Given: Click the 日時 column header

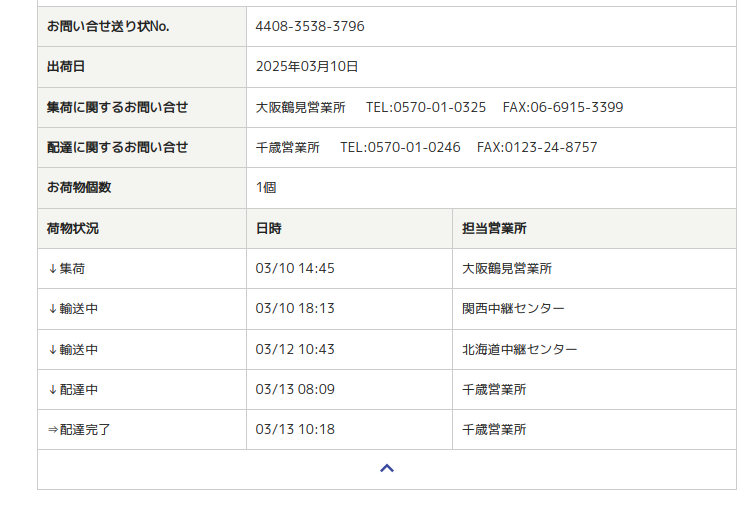Looking at the screenshot, I should (x=269, y=228).
